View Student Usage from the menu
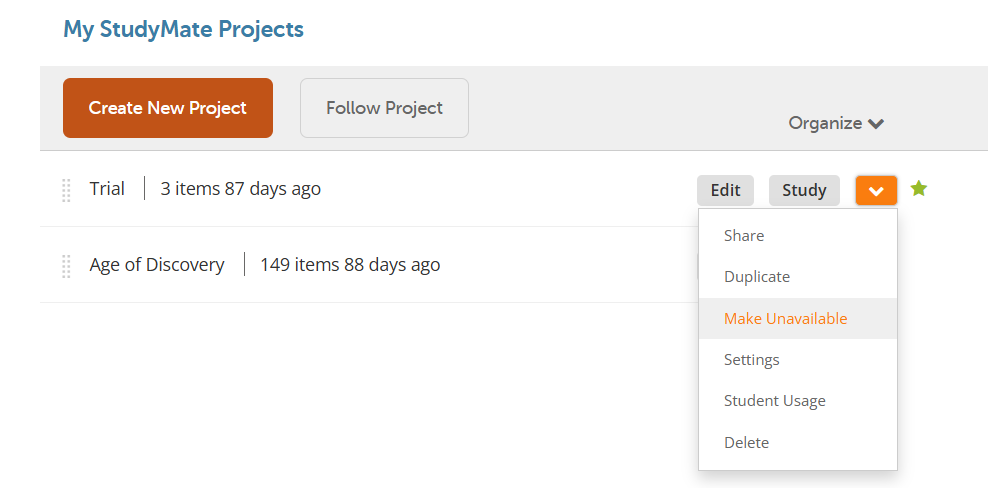Image resolution: width=1003 pixels, height=488 pixels. [x=775, y=401]
